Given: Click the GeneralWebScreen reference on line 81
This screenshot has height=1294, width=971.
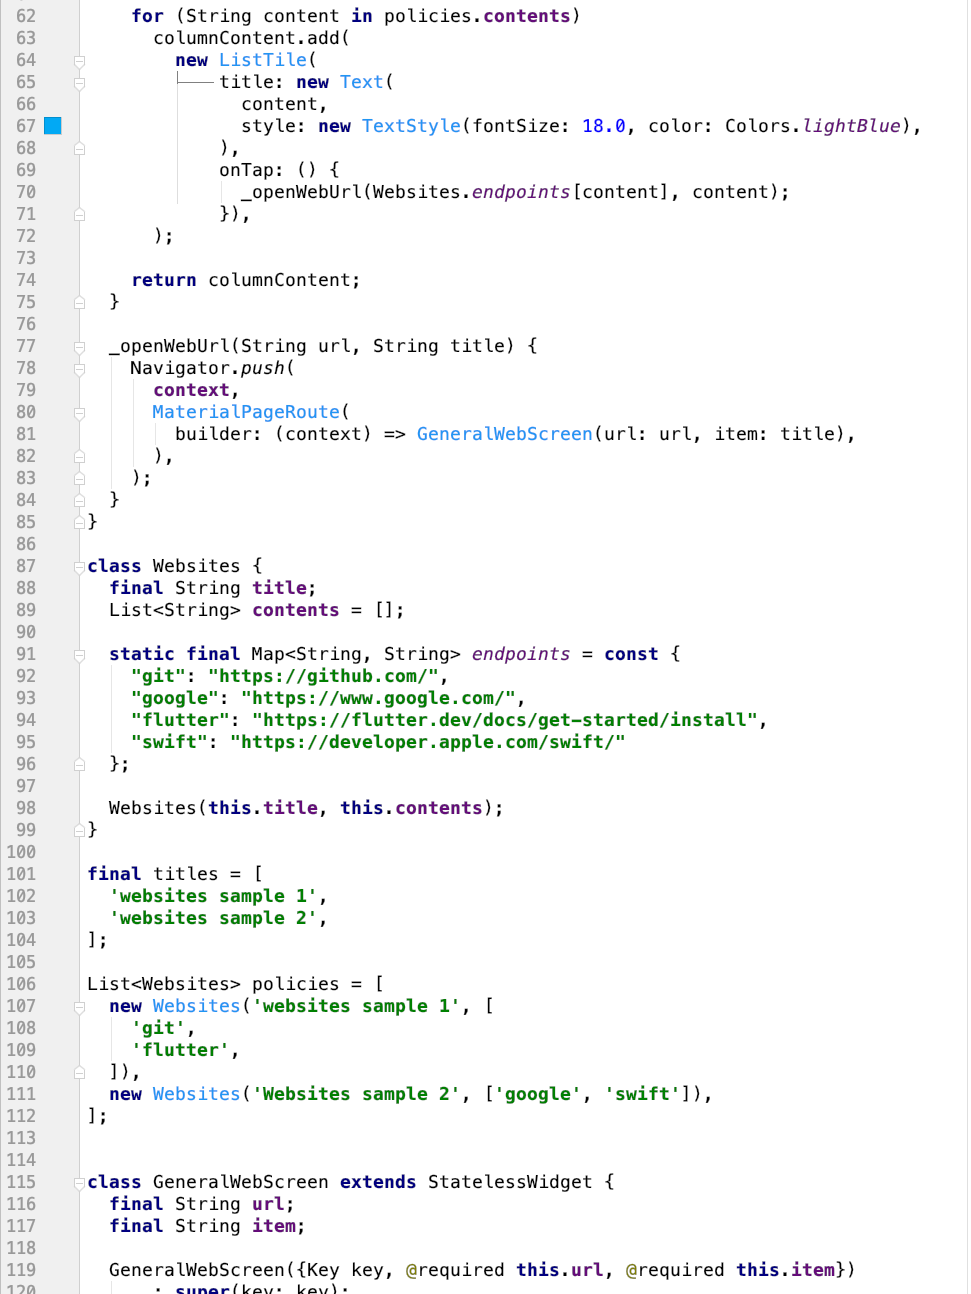Looking at the screenshot, I should click(x=503, y=433).
